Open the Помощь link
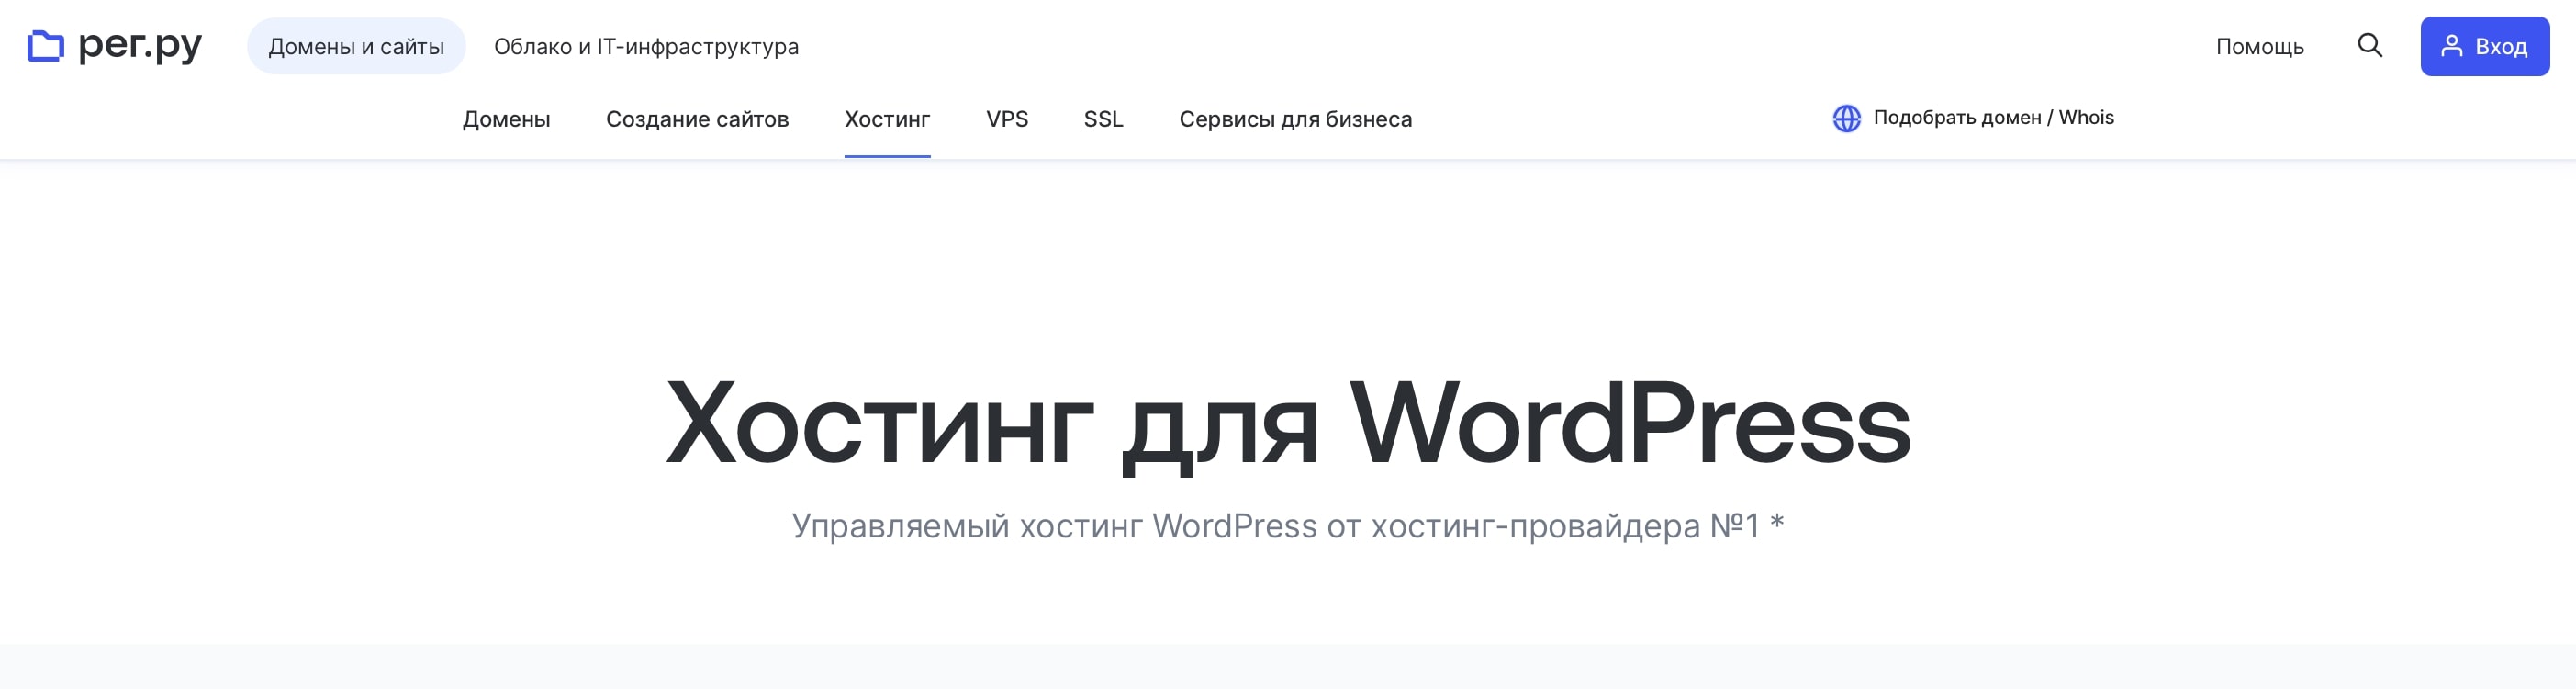Image resolution: width=2576 pixels, height=689 pixels. [2259, 47]
